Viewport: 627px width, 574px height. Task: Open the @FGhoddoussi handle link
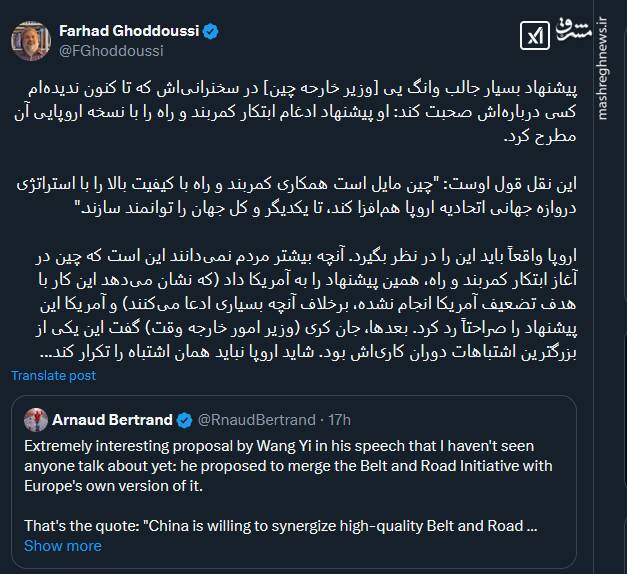[x=112, y=50]
